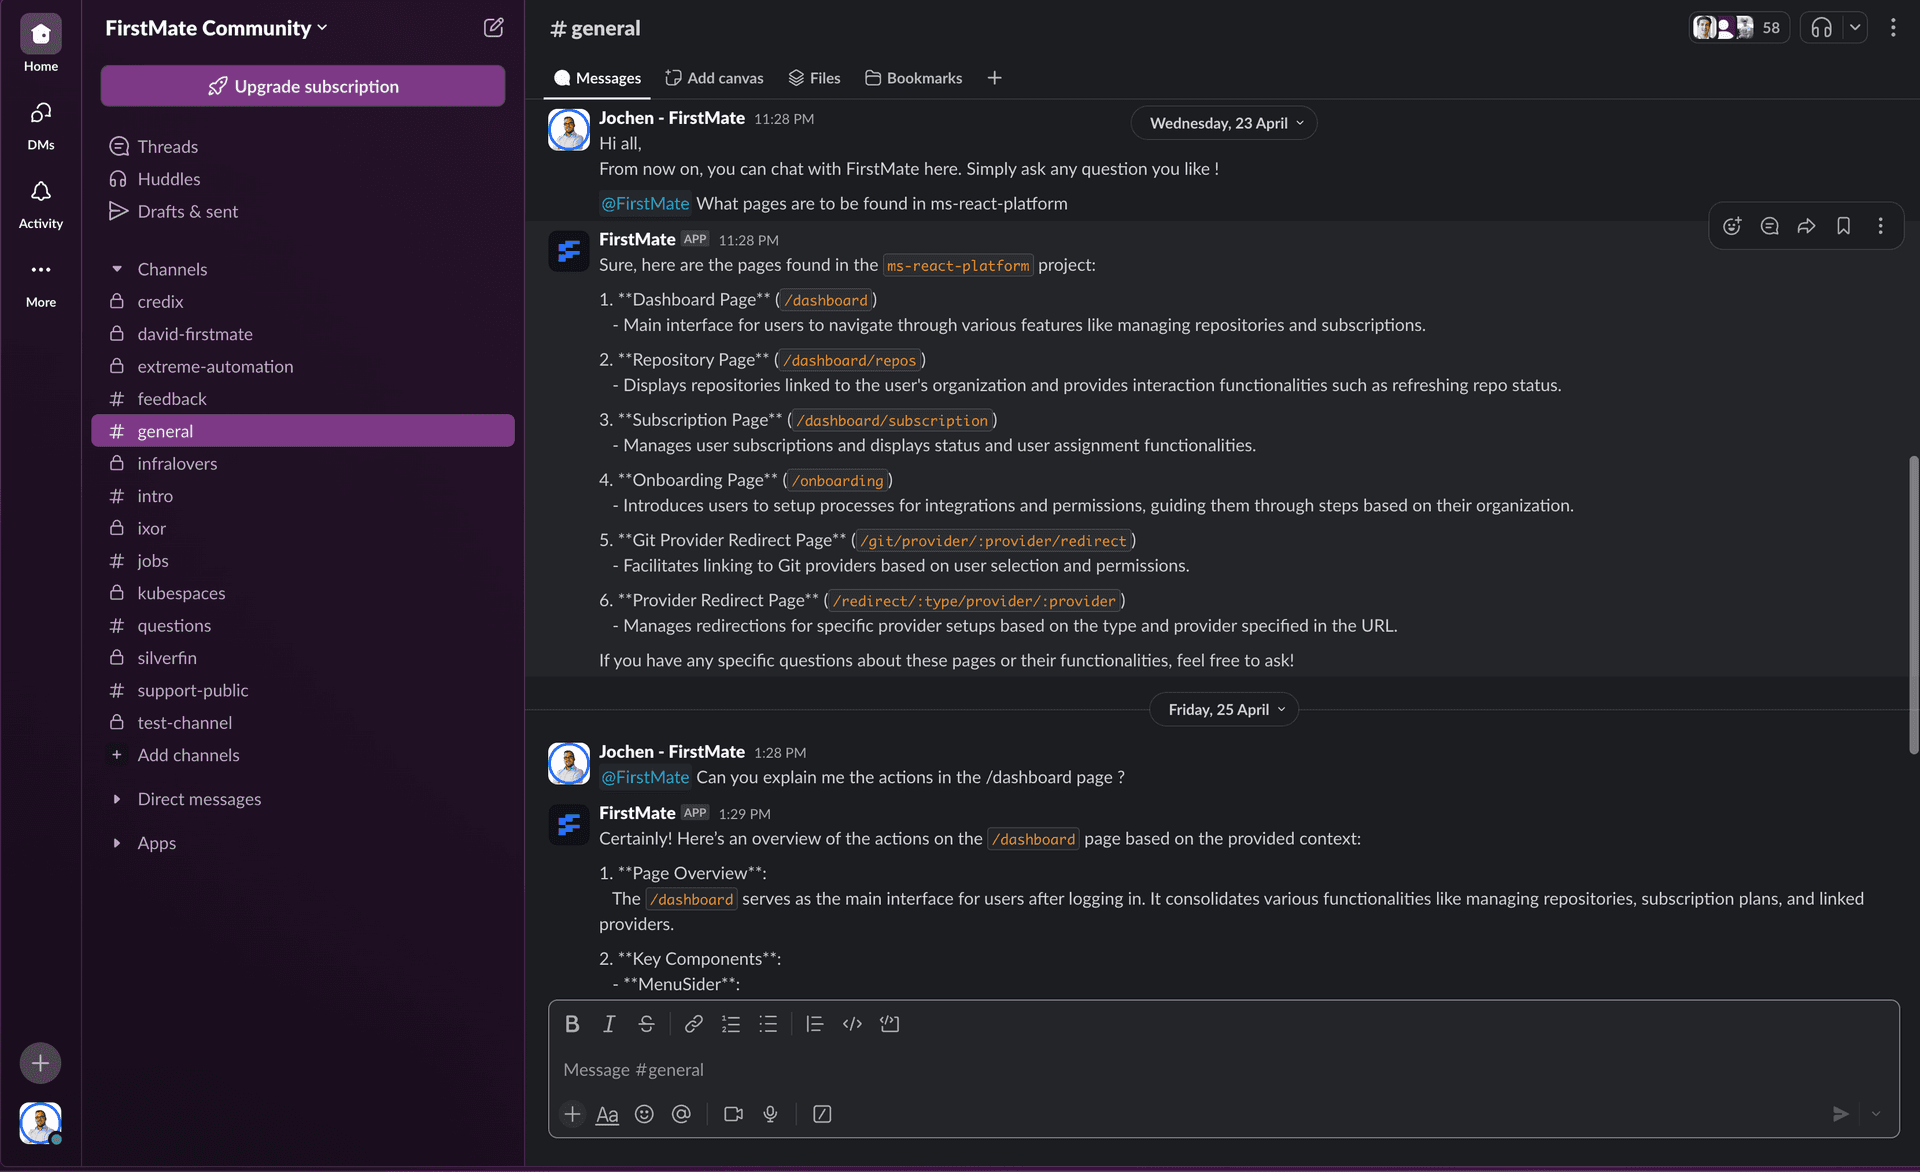The height and width of the screenshot is (1172, 1920).
Task: Open Threads in the sidebar
Action: pos(303,147)
